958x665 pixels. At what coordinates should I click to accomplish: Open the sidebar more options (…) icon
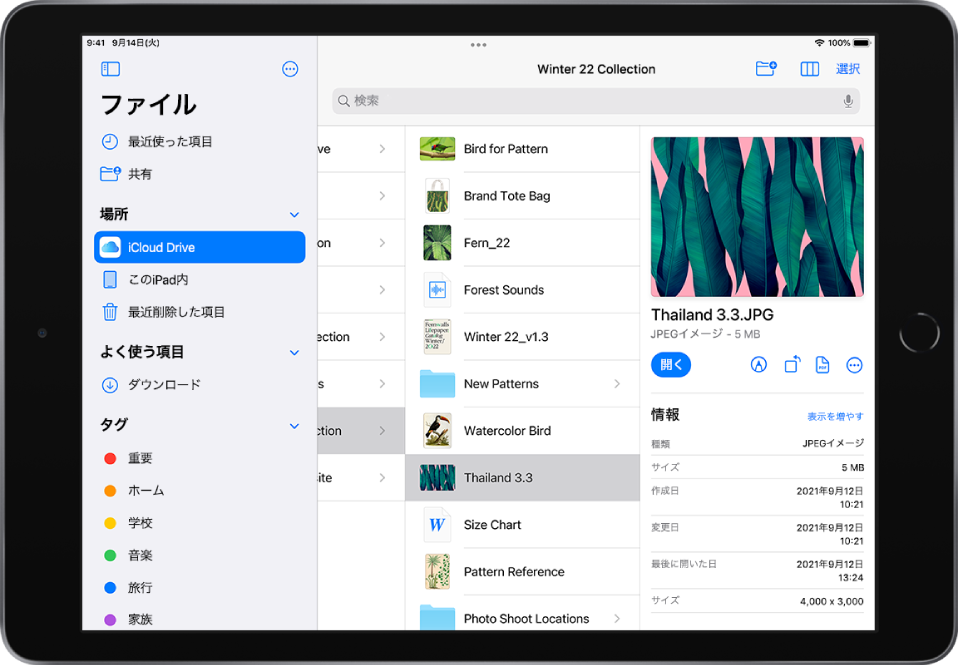pyautogui.click(x=289, y=69)
